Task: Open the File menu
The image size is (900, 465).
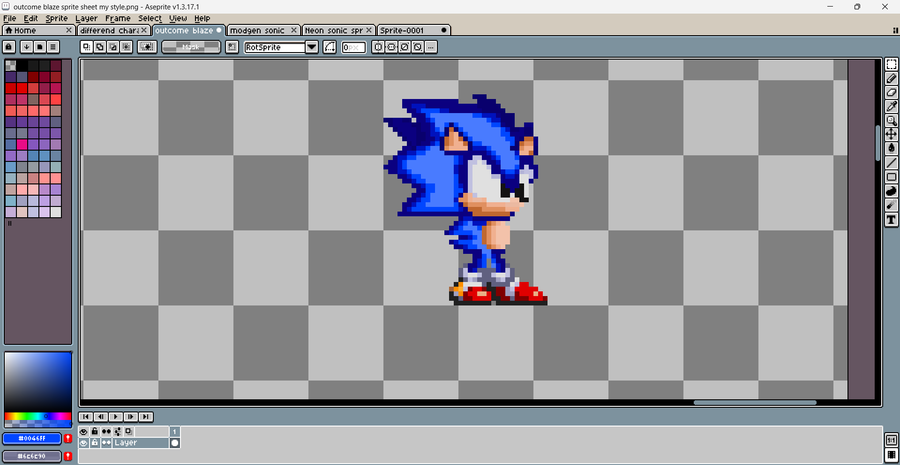Action: tap(10, 18)
